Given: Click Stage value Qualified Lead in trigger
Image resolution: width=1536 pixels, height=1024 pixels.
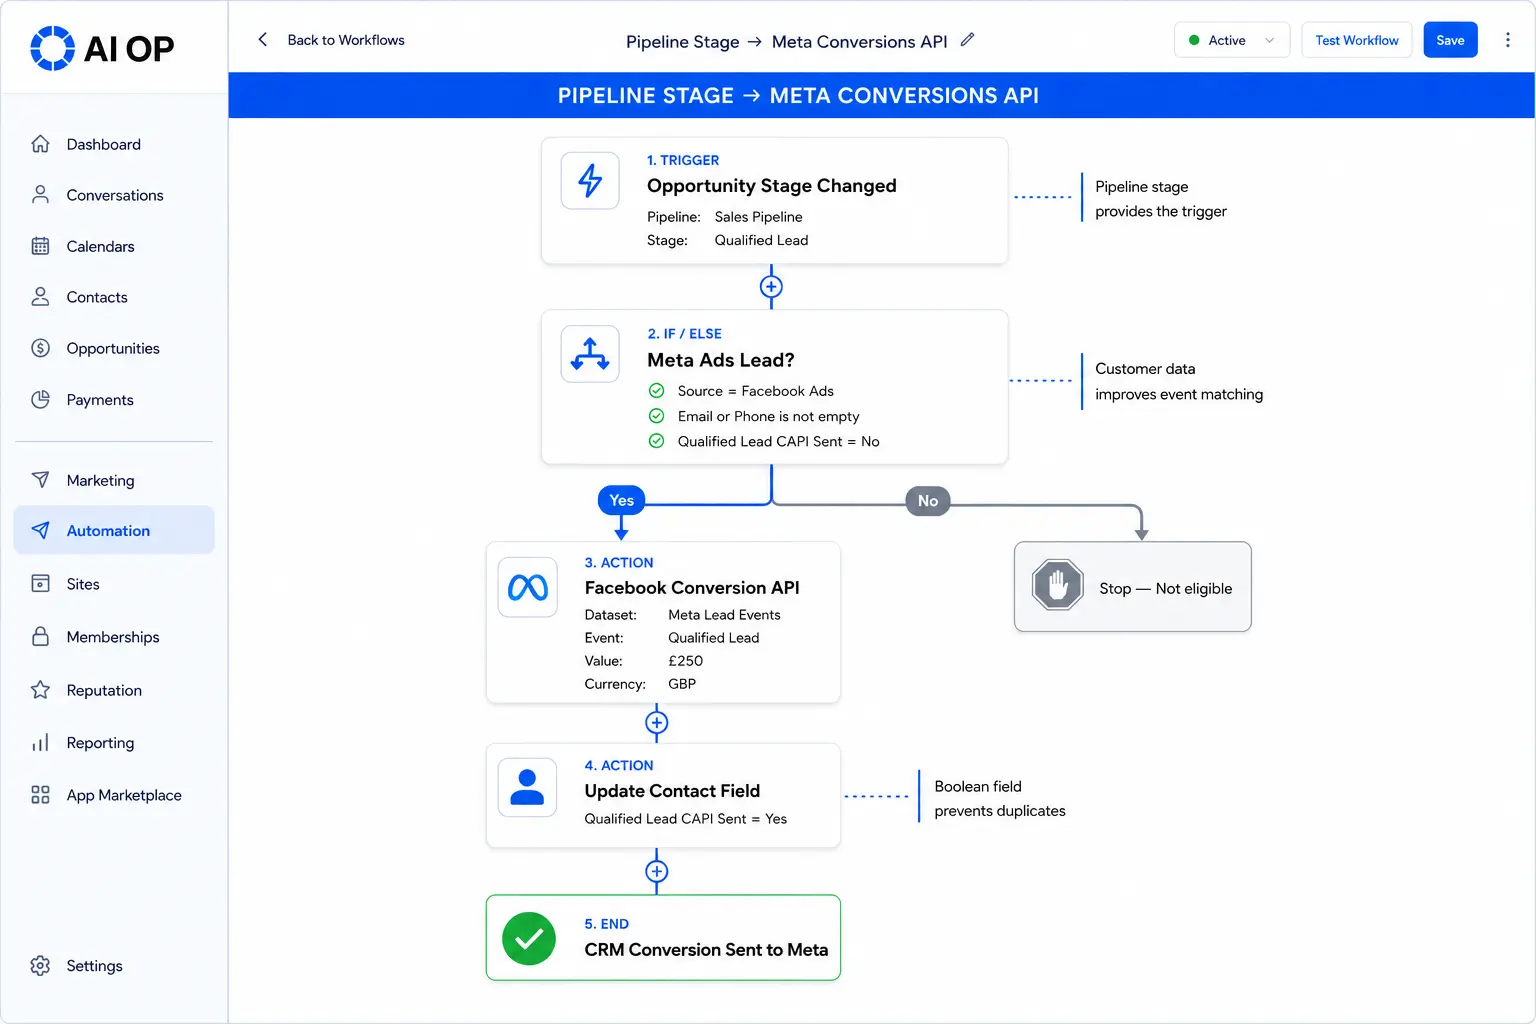Looking at the screenshot, I should click(x=761, y=240).
